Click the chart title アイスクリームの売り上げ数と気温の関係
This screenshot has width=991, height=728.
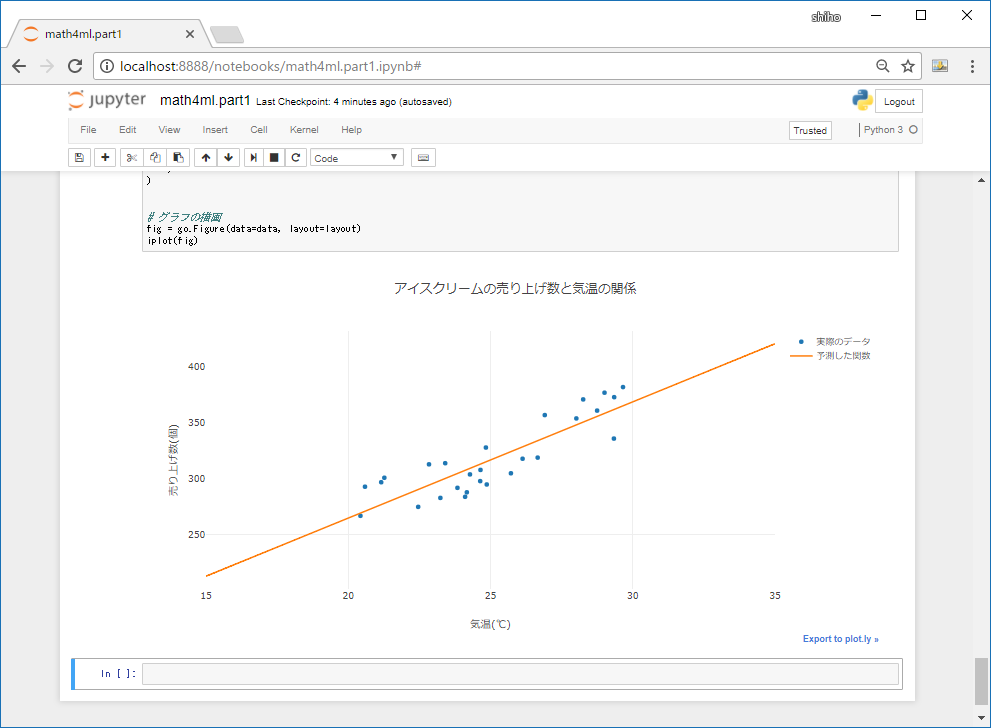click(x=515, y=288)
